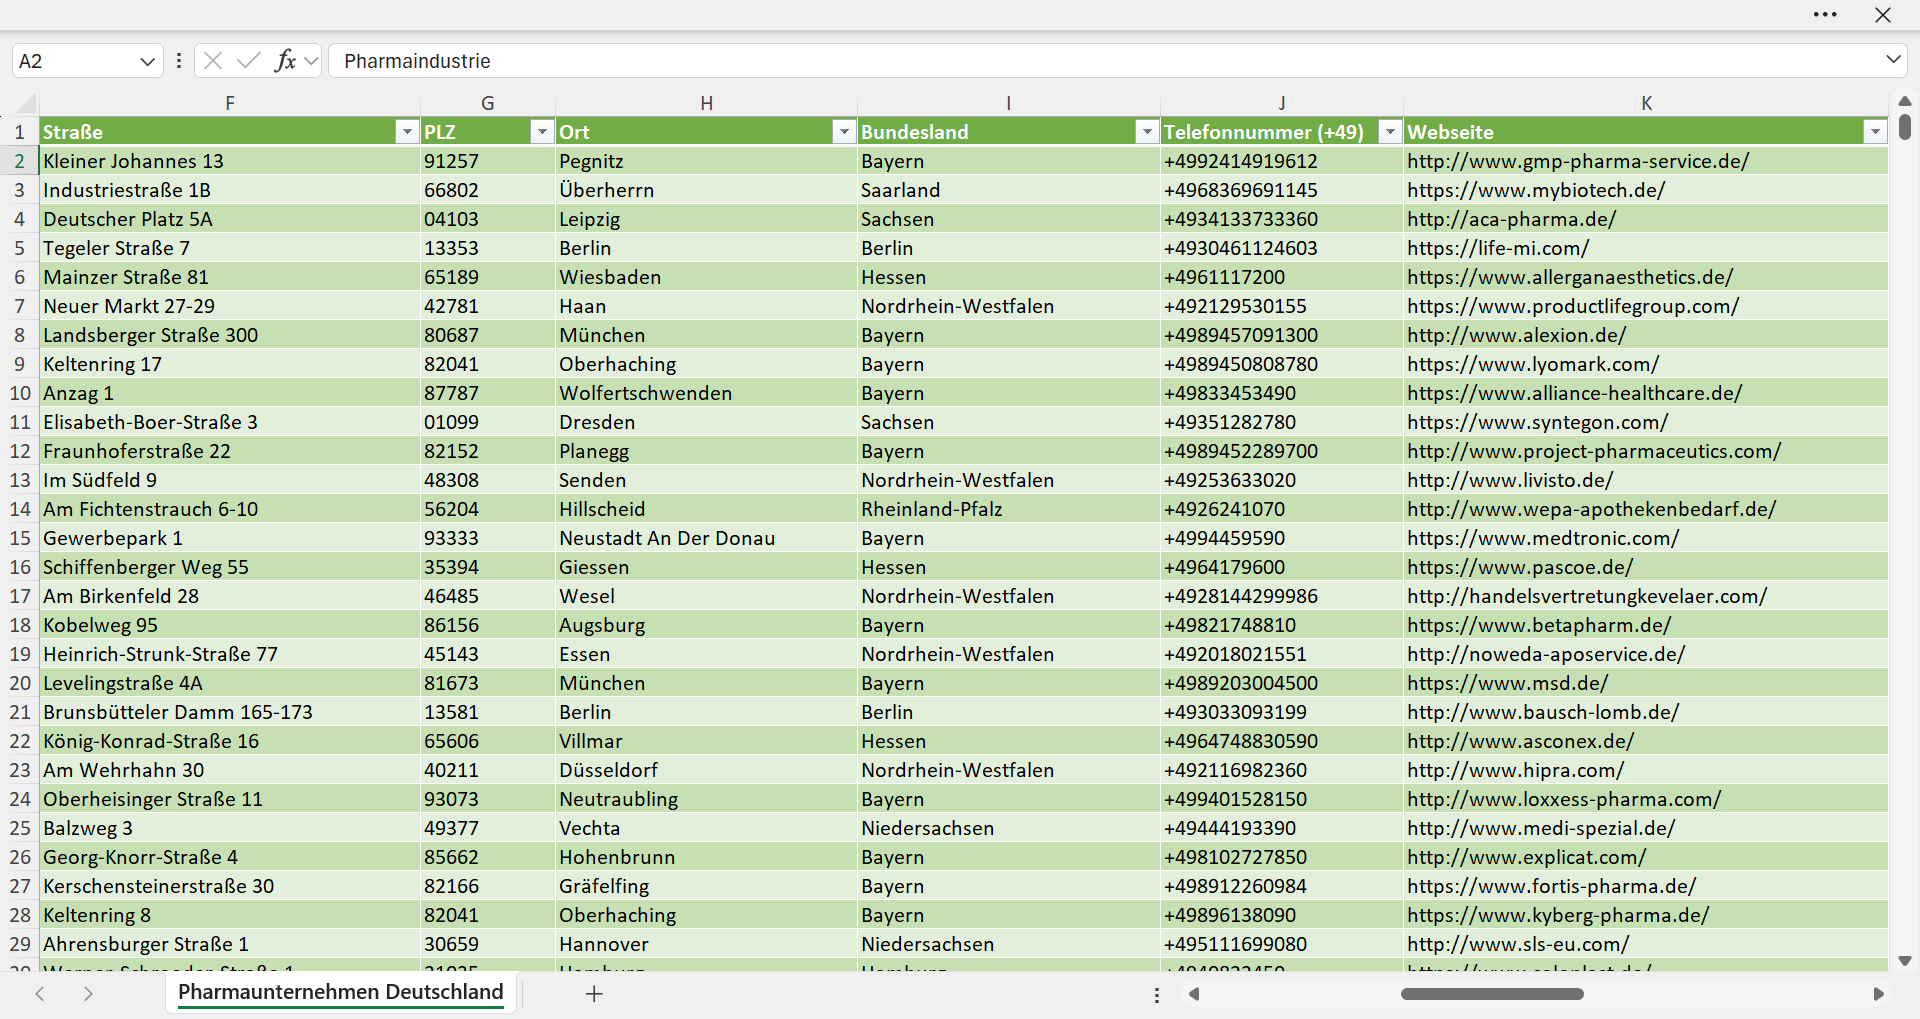Click the select-all corner triangle
This screenshot has height=1019, width=1920.
26,103
